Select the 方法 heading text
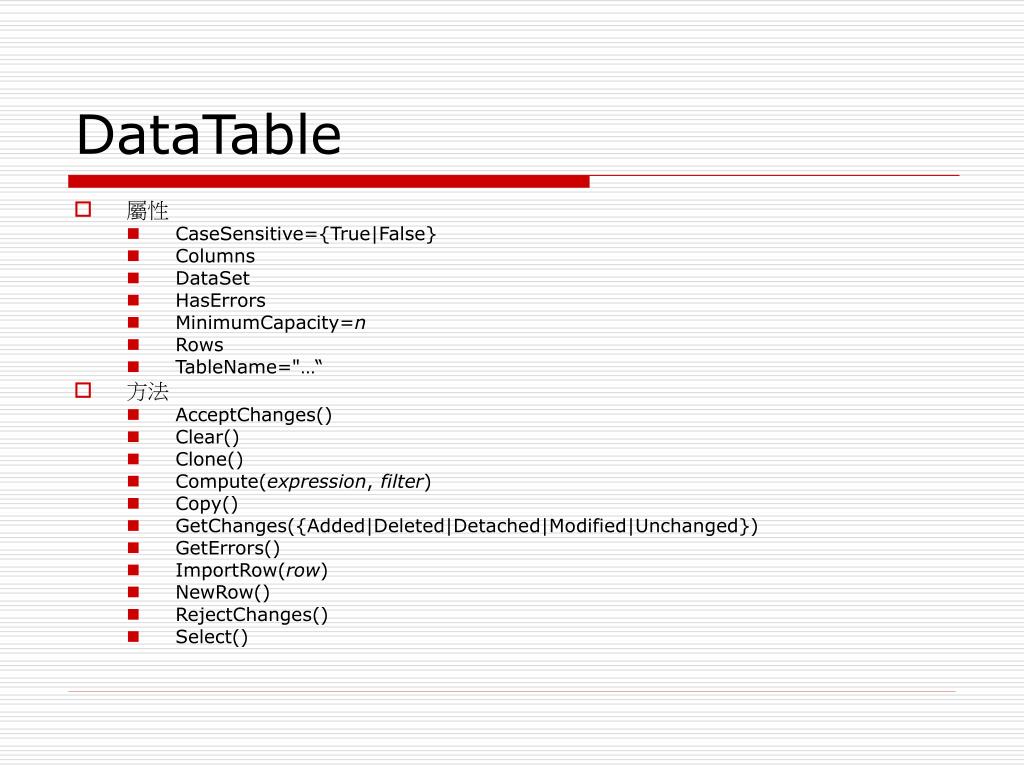The image size is (1024, 768). 148,391
